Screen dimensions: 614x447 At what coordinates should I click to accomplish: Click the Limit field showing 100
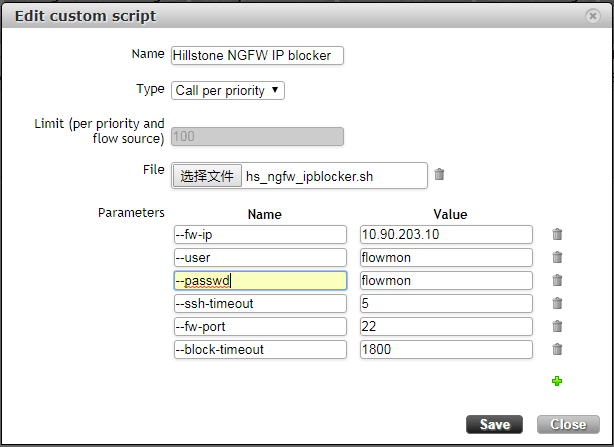coord(258,136)
